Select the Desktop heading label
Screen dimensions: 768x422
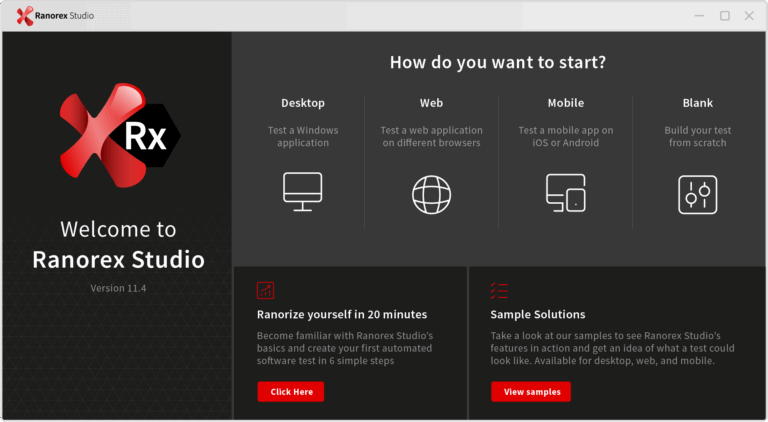[x=302, y=103]
